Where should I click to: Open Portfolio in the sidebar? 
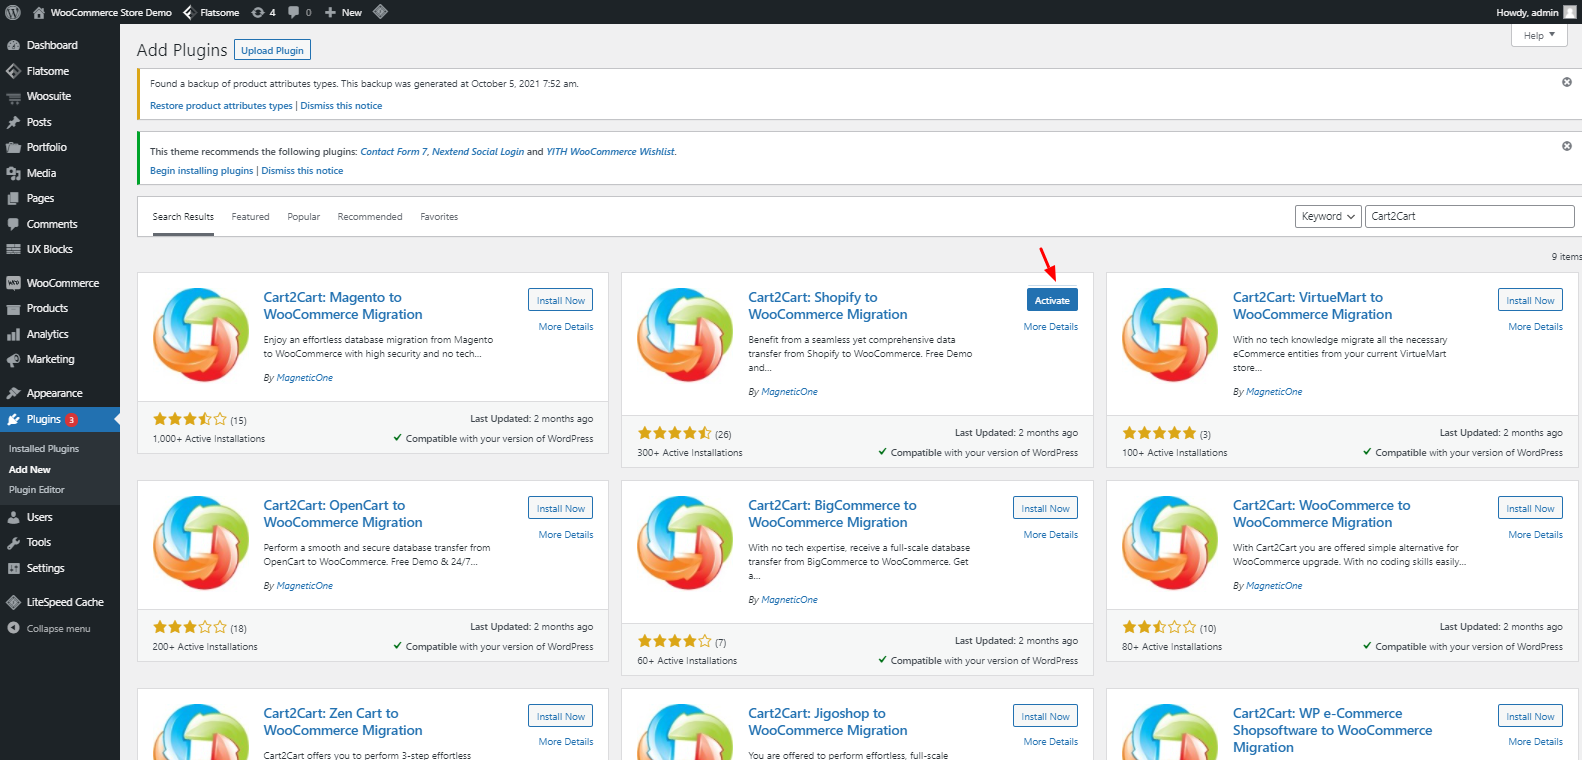(46, 147)
